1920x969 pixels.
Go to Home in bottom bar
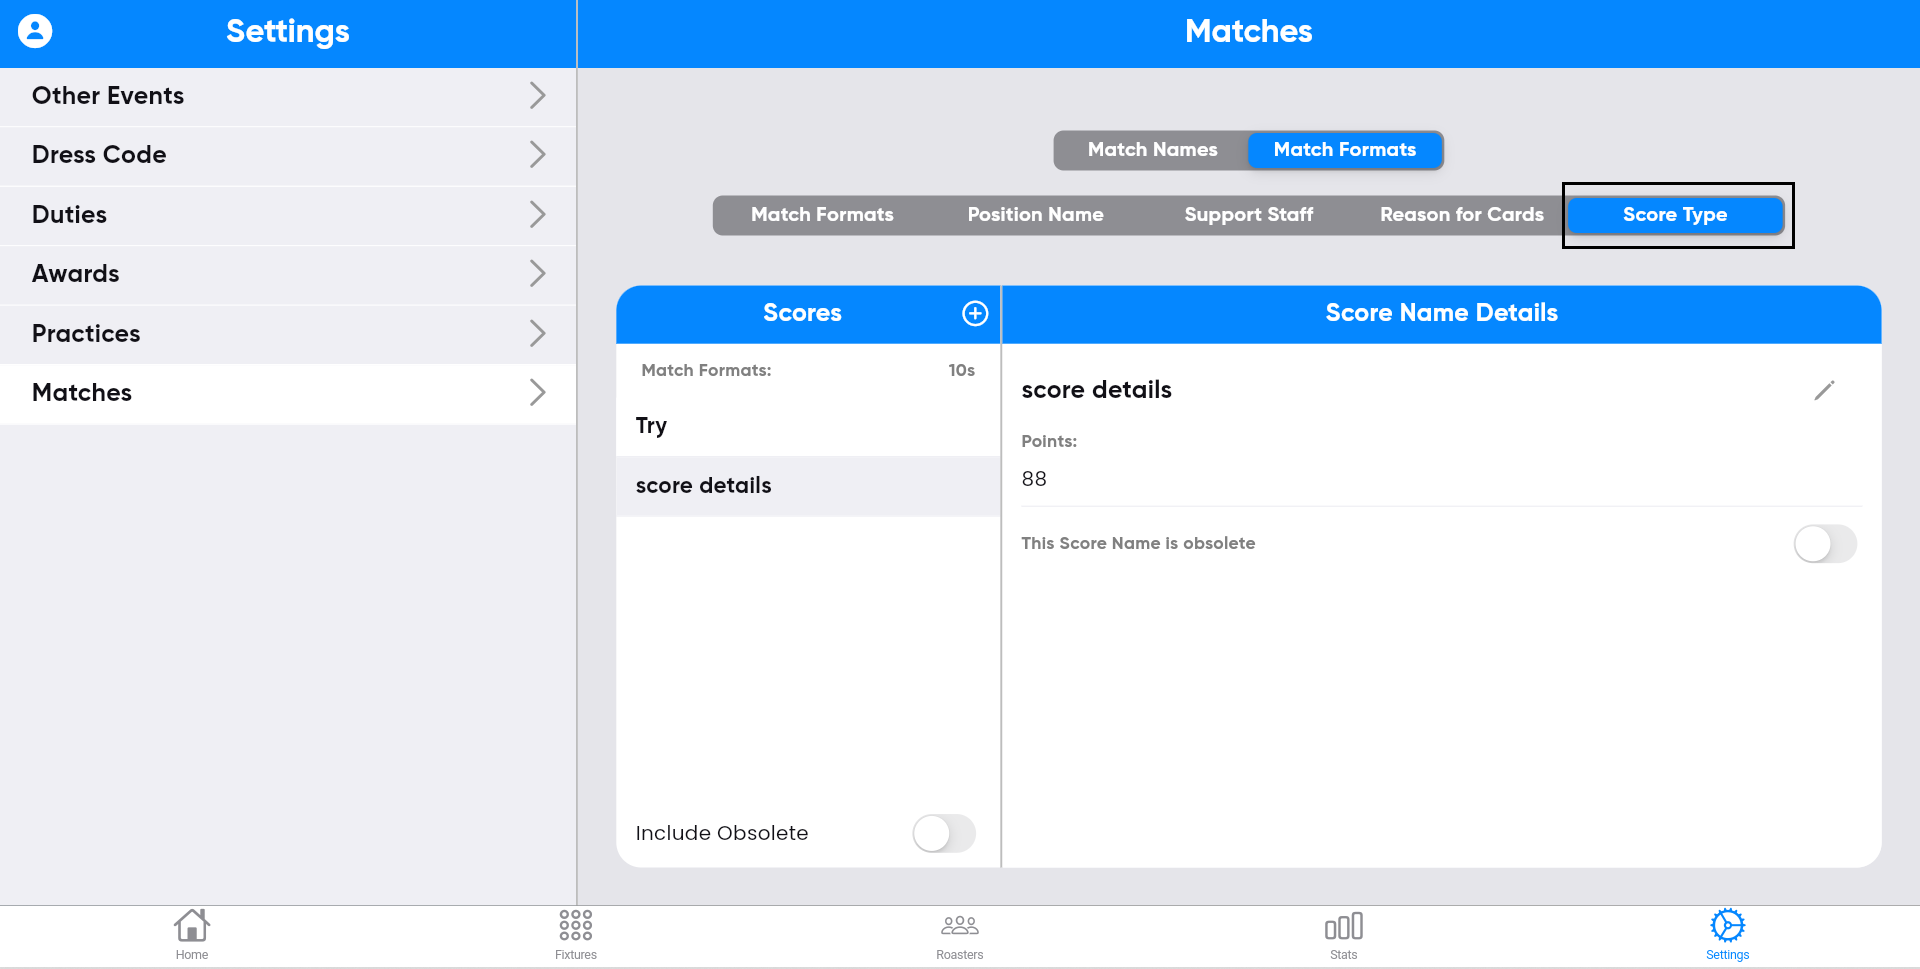191,935
